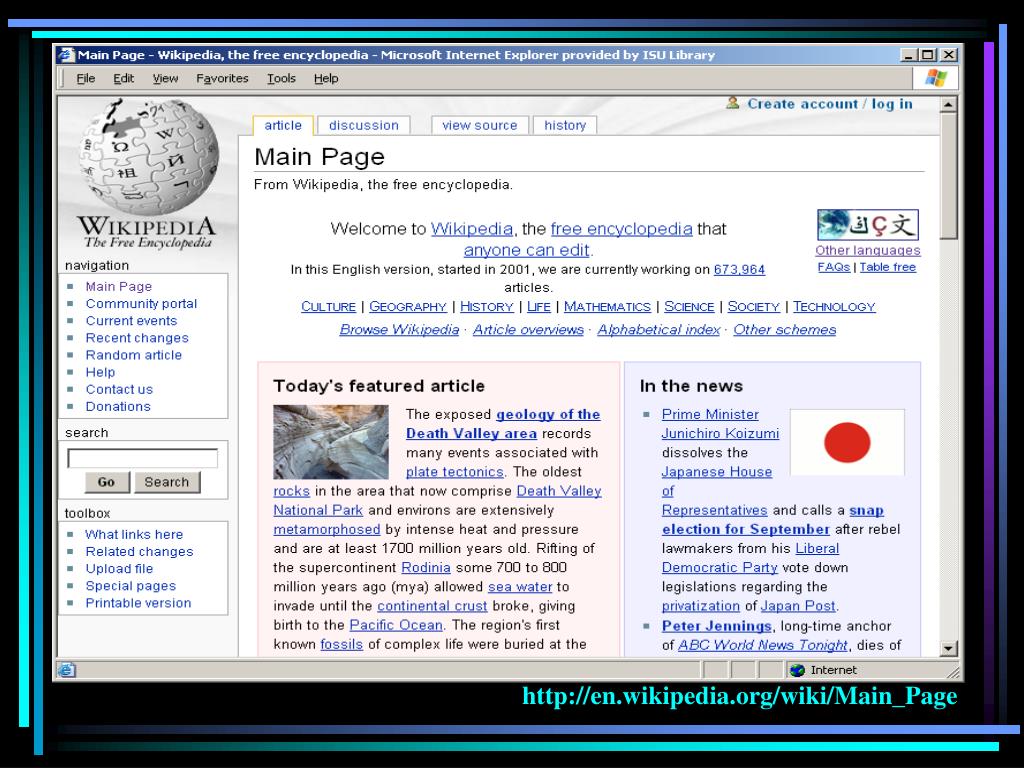Click the IE icon in the status bar
This screenshot has width=1024, height=768.
click(67, 670)
